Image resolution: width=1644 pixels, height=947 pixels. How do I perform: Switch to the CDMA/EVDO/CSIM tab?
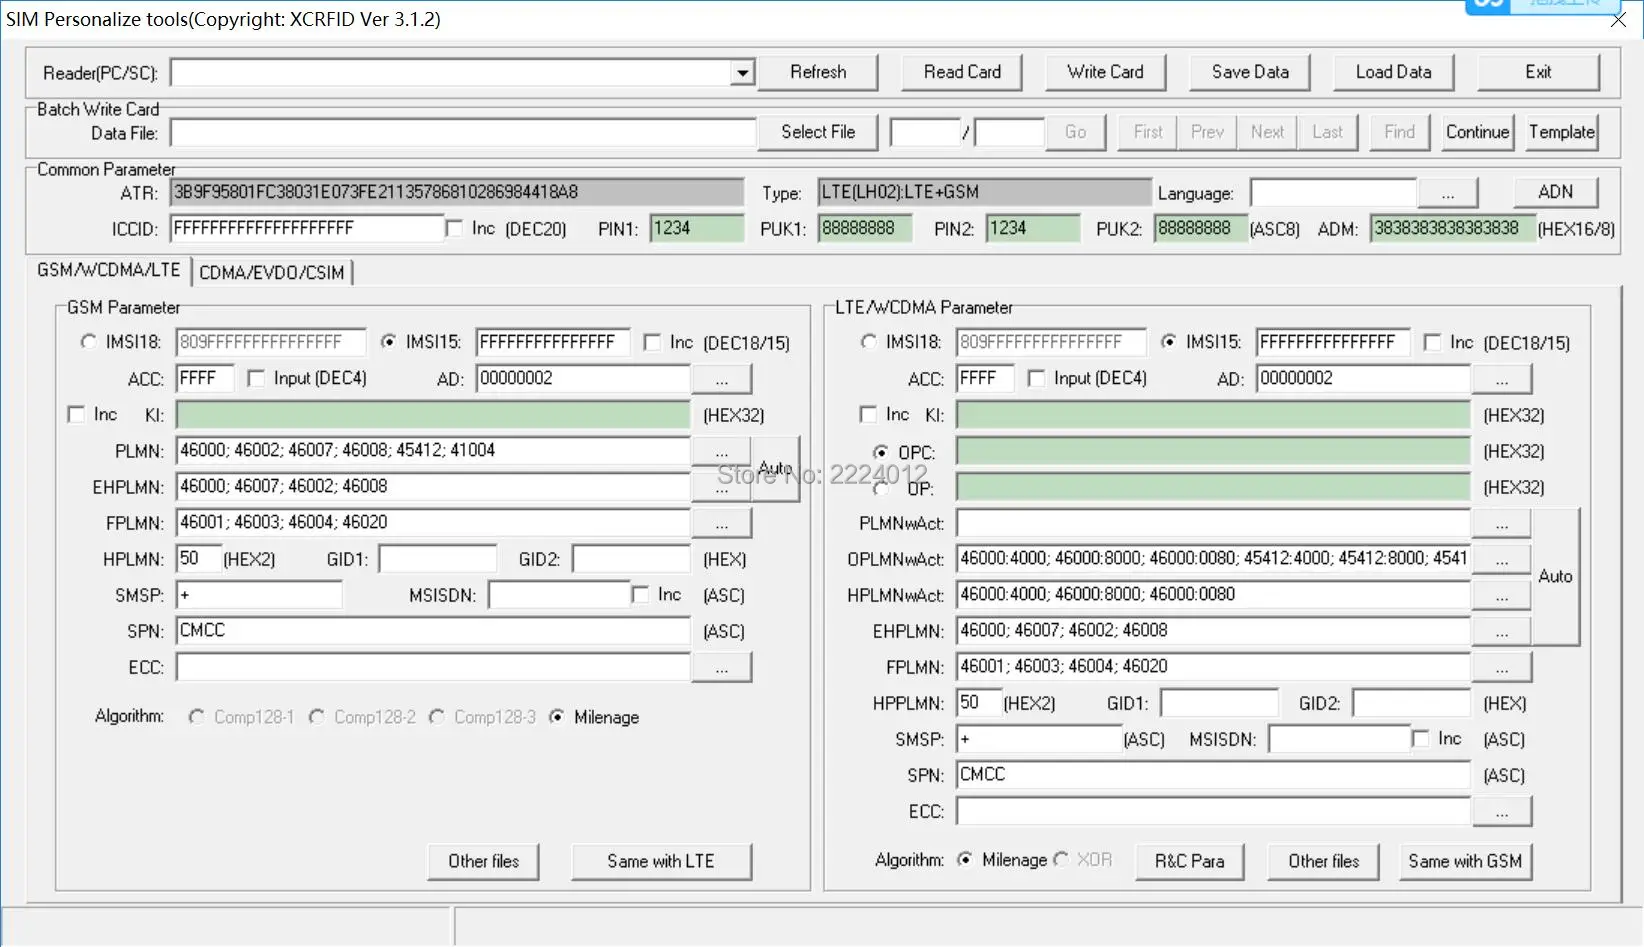pos(272,272)
